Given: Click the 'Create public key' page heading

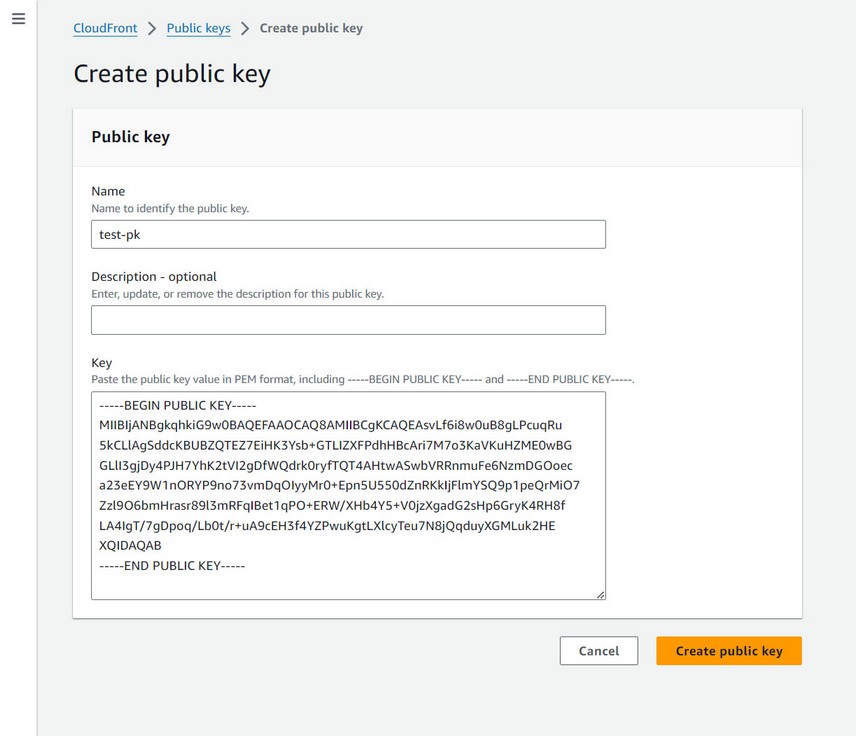Looking at the screenshot, I should [172, 74].
